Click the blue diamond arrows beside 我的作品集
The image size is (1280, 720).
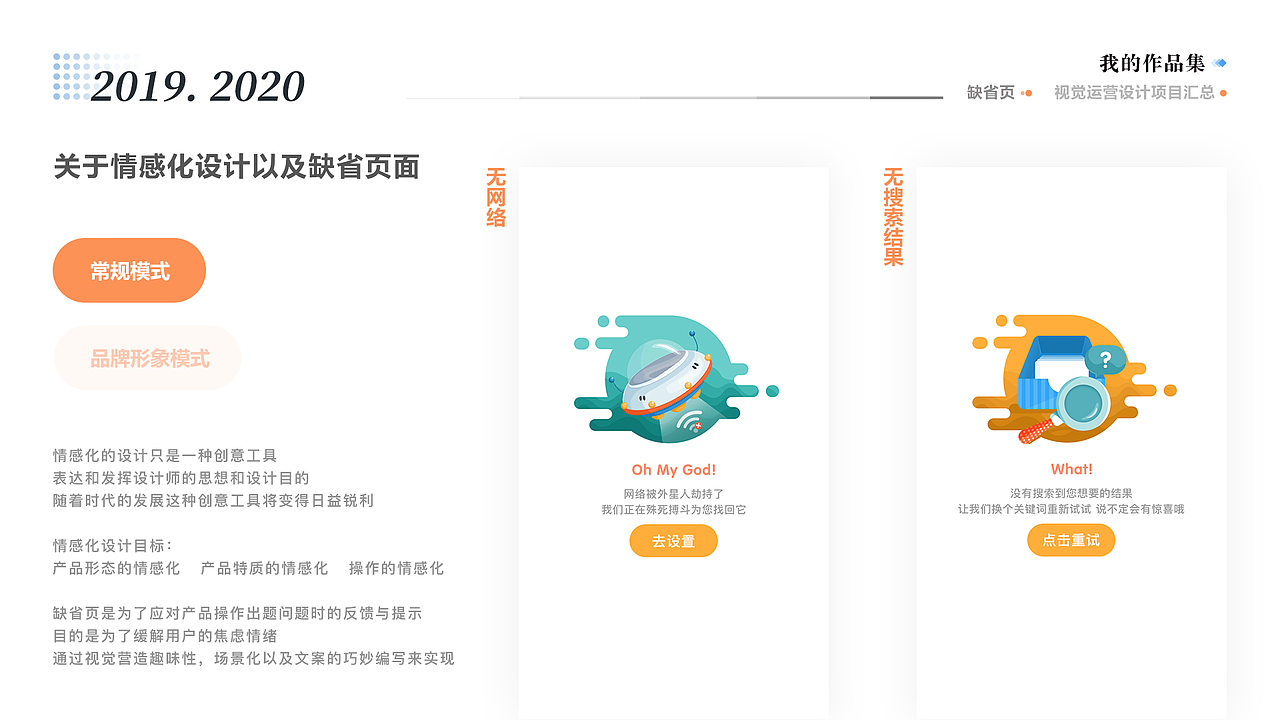(x=1218, y=61)
